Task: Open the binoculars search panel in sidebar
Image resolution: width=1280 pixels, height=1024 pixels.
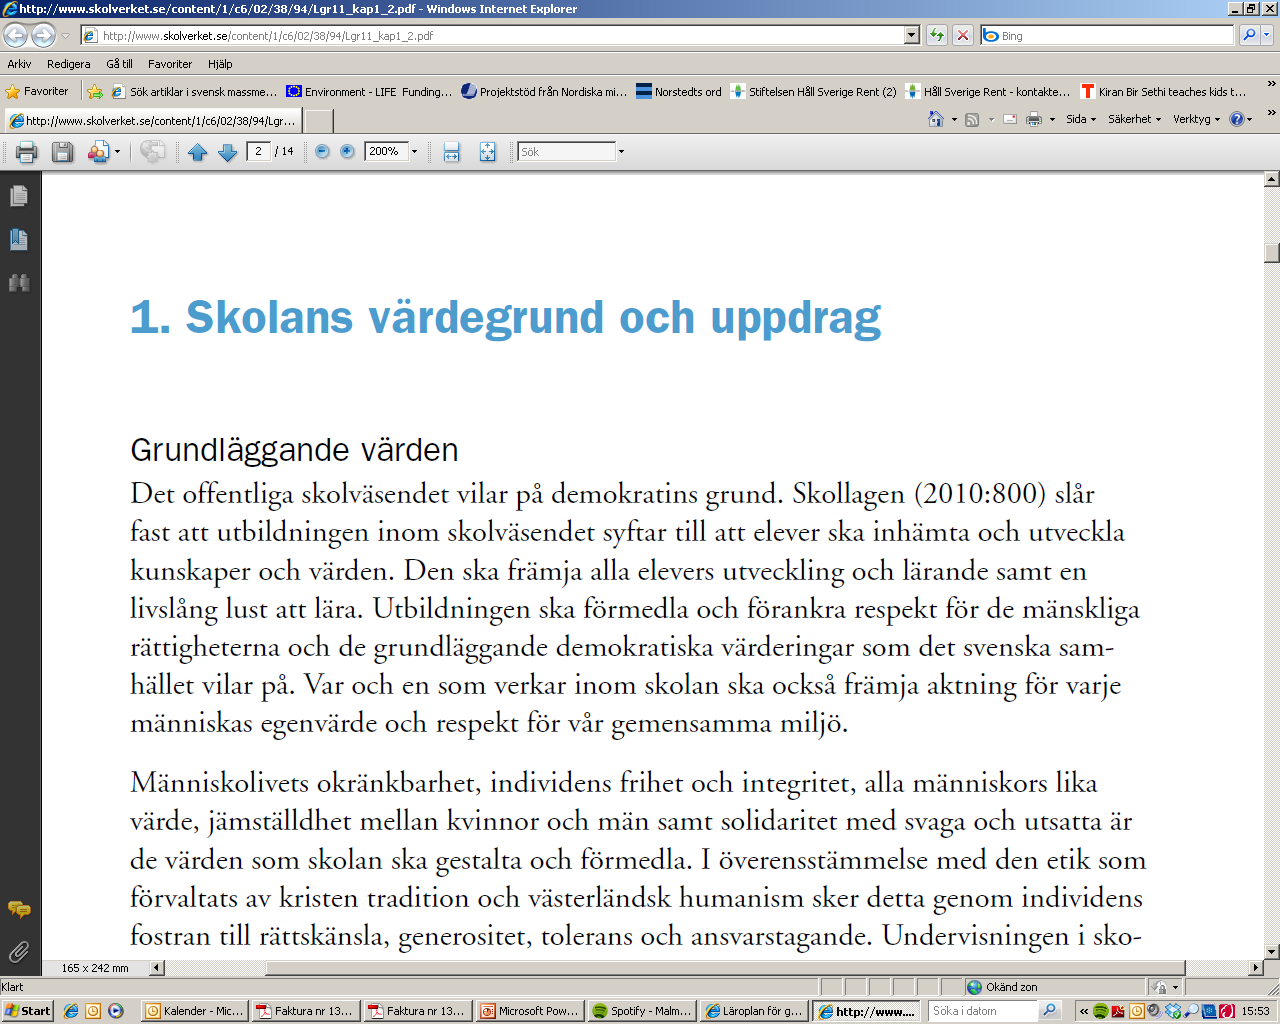Action: click(18, 283)
